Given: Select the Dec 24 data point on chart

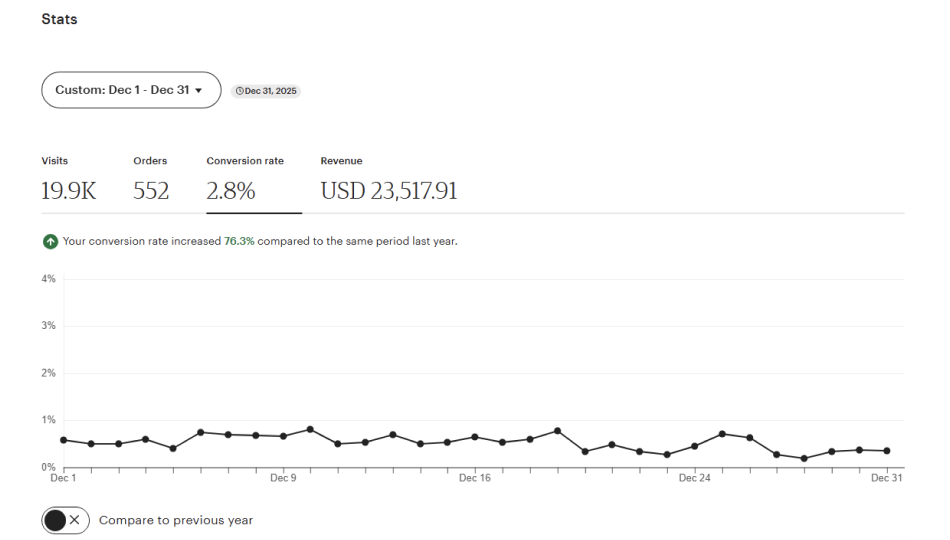Looking at the screenshot, I should [694, 446].
